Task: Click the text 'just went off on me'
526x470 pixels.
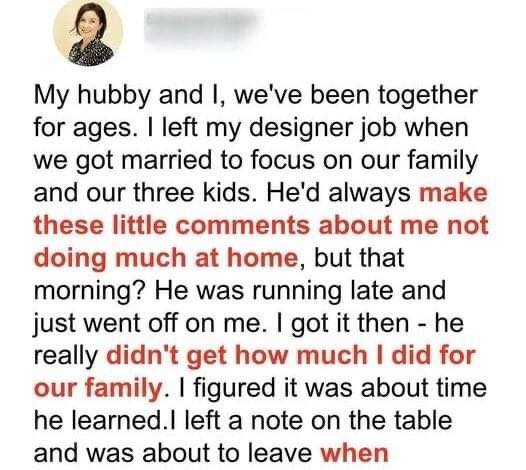Action: [x=147, y=323]
